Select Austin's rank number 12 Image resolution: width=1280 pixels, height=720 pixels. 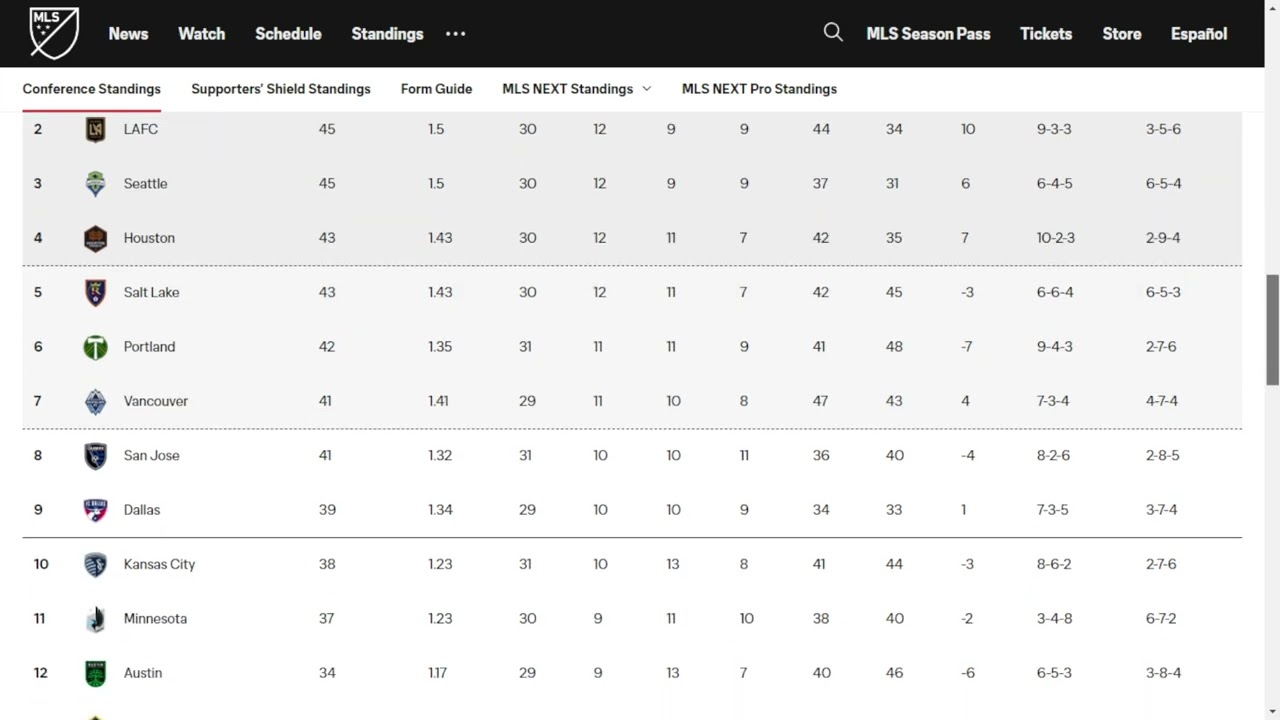point(41,673)
